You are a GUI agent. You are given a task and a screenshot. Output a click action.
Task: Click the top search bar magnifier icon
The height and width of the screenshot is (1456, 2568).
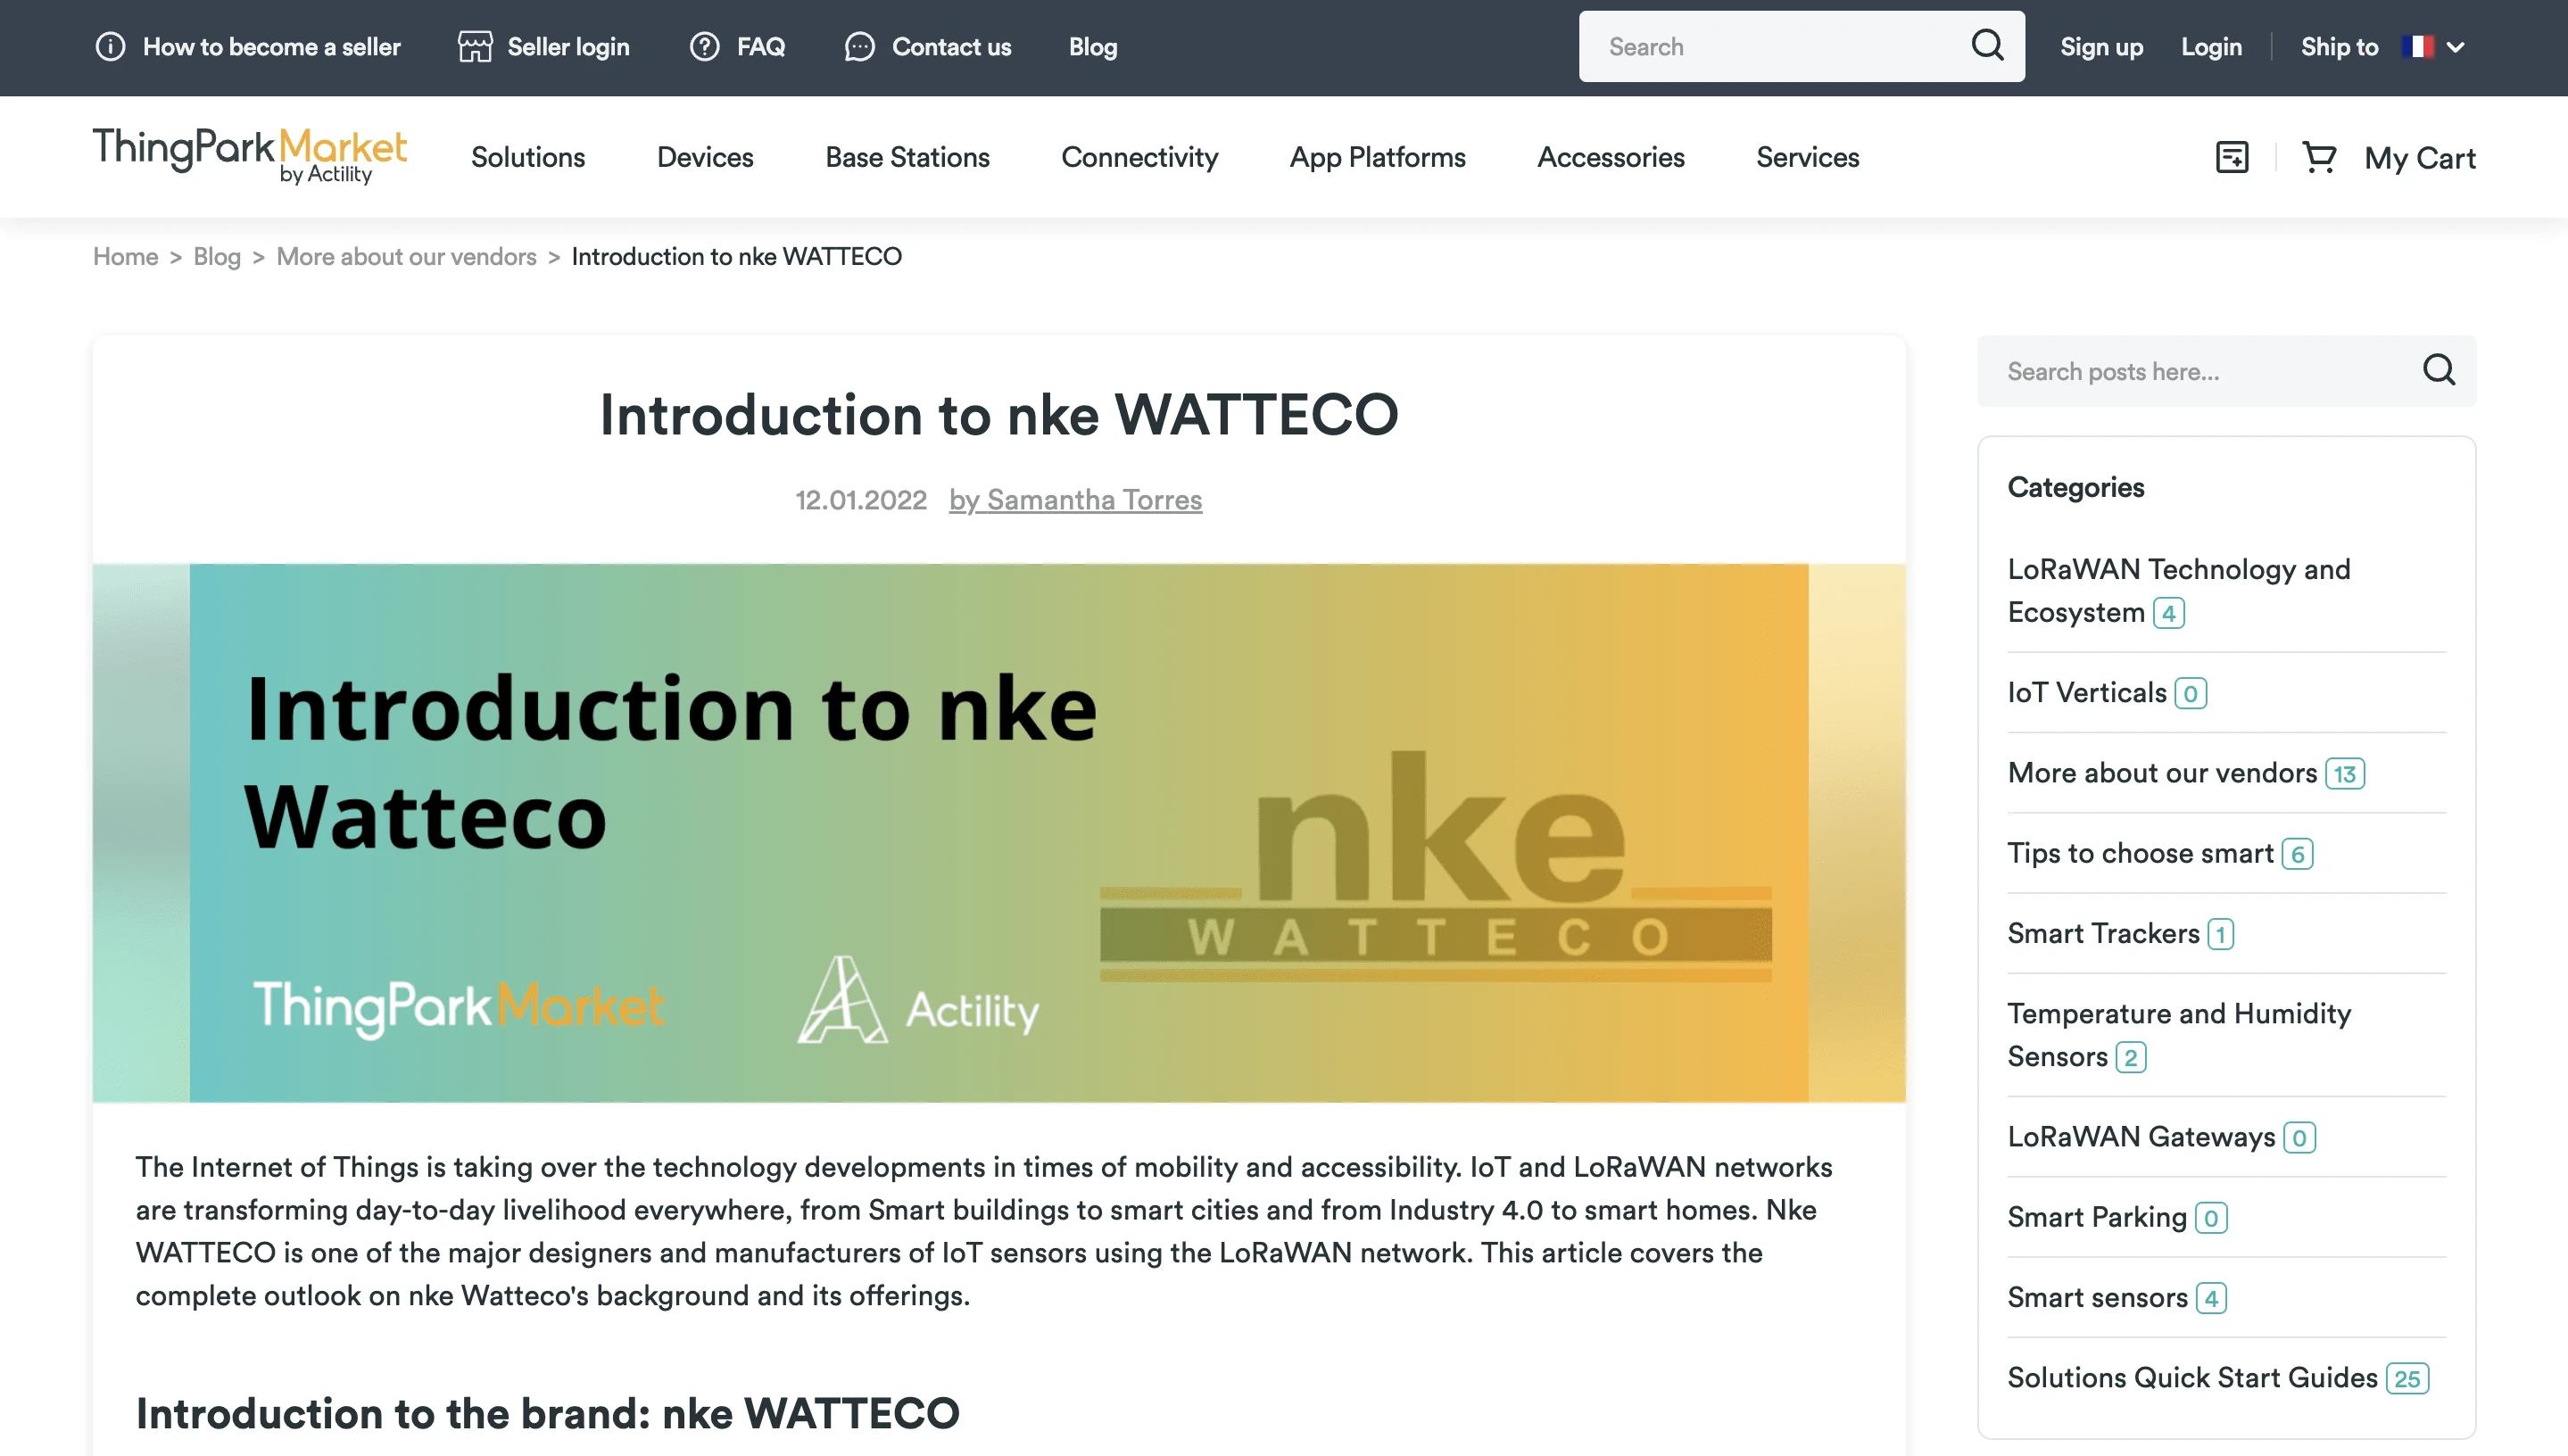[x=1987, y=46]
